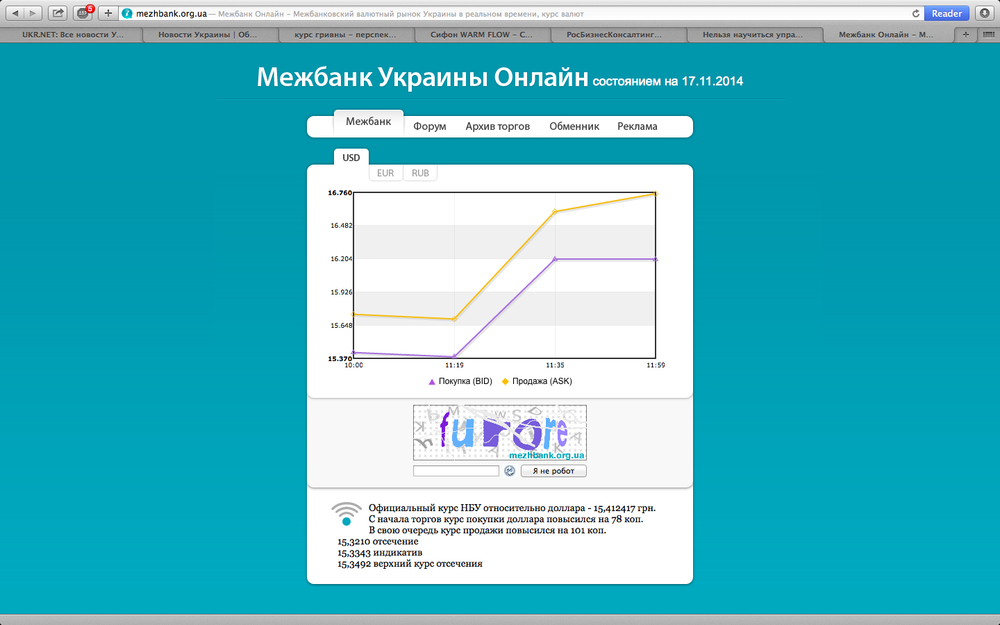Show all tabs icon at tab bar end
Image resolution: width=1000 pixels, height=625 pixels.
[x=989, y=34]
